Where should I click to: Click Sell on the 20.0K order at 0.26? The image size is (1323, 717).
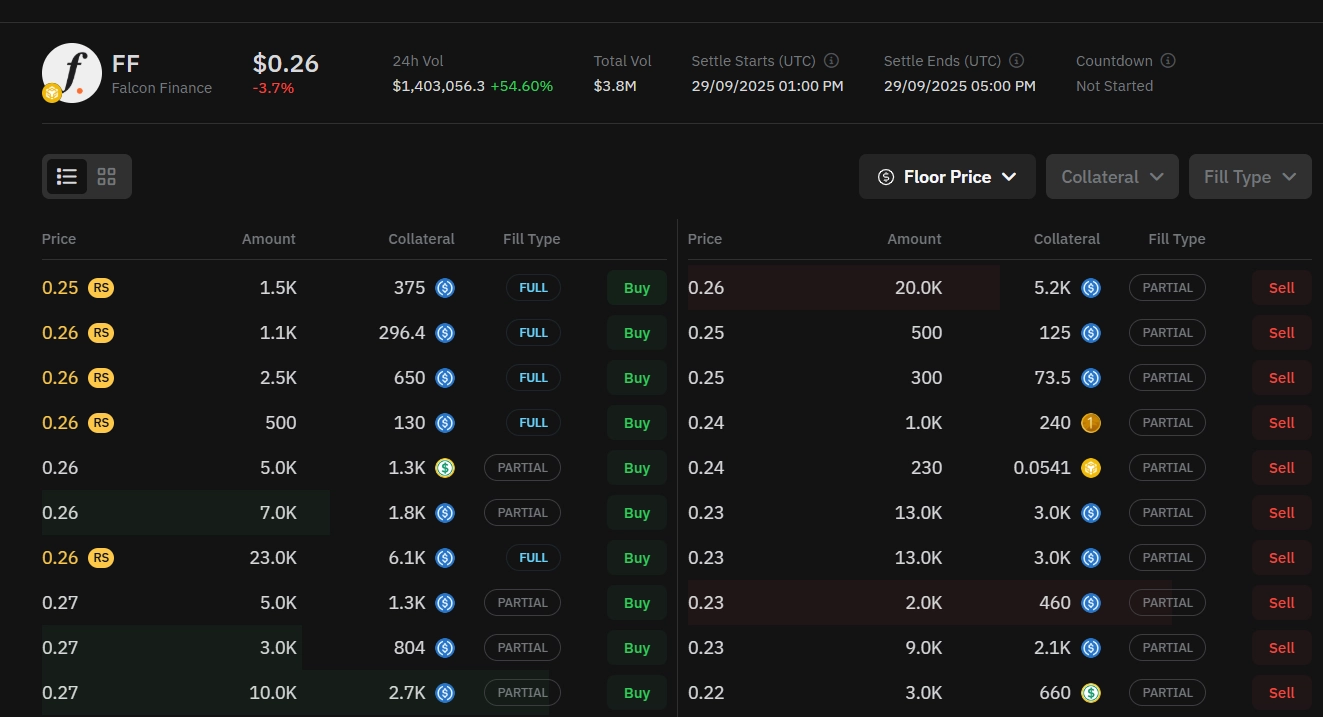pyautogui.click(x=1281, y=287)
